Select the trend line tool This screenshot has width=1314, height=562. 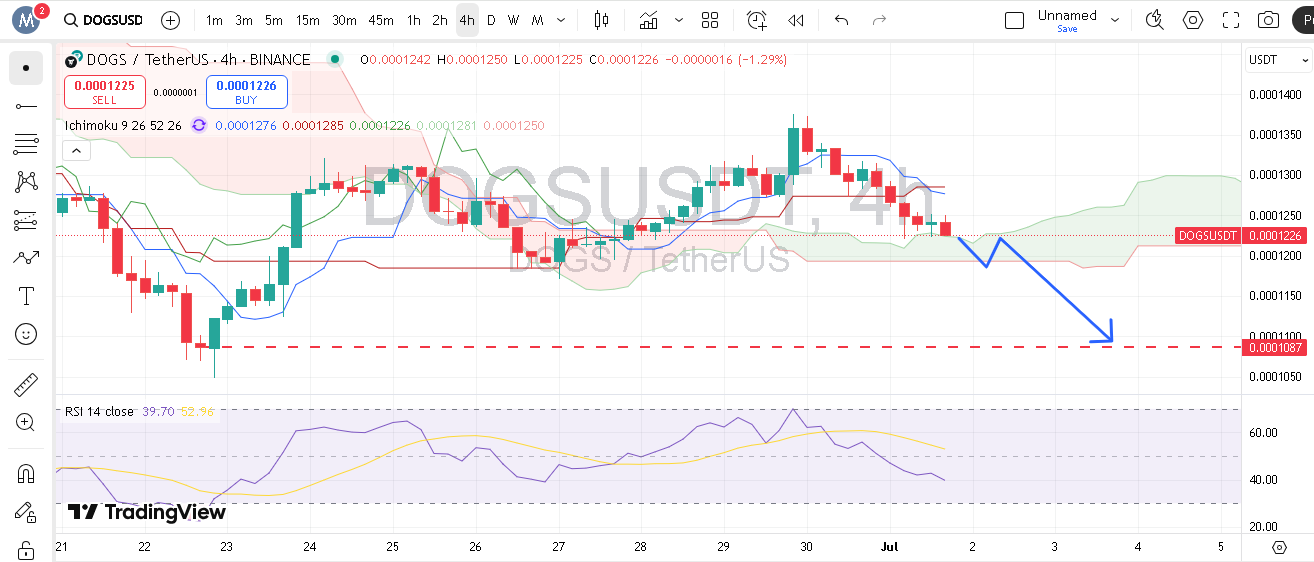point(26,106)
